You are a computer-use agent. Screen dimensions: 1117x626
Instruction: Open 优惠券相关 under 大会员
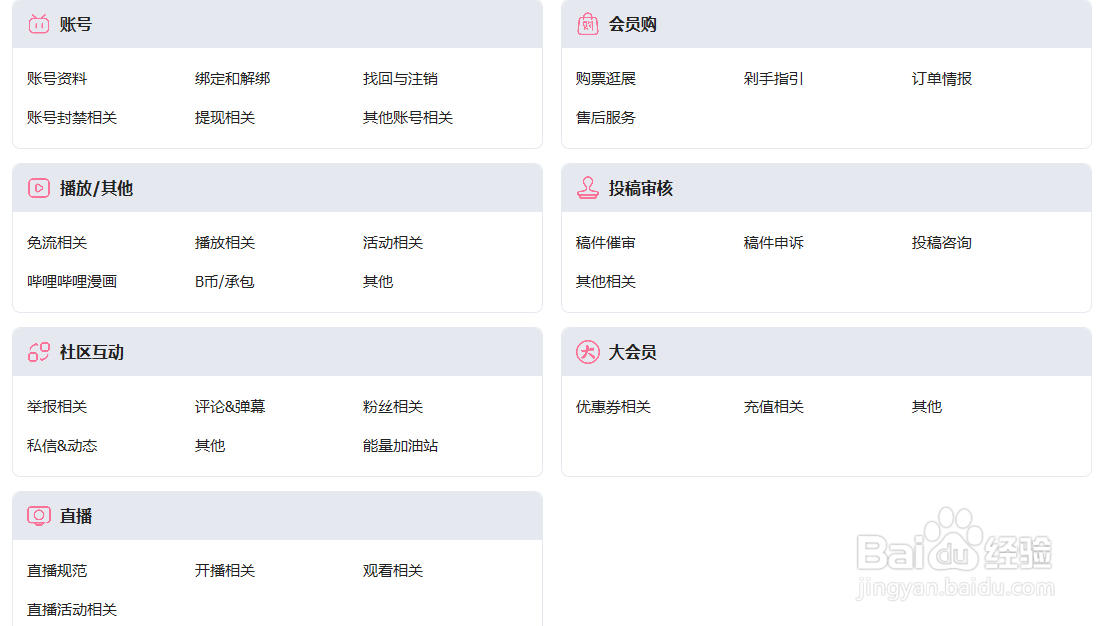(613, 406)
